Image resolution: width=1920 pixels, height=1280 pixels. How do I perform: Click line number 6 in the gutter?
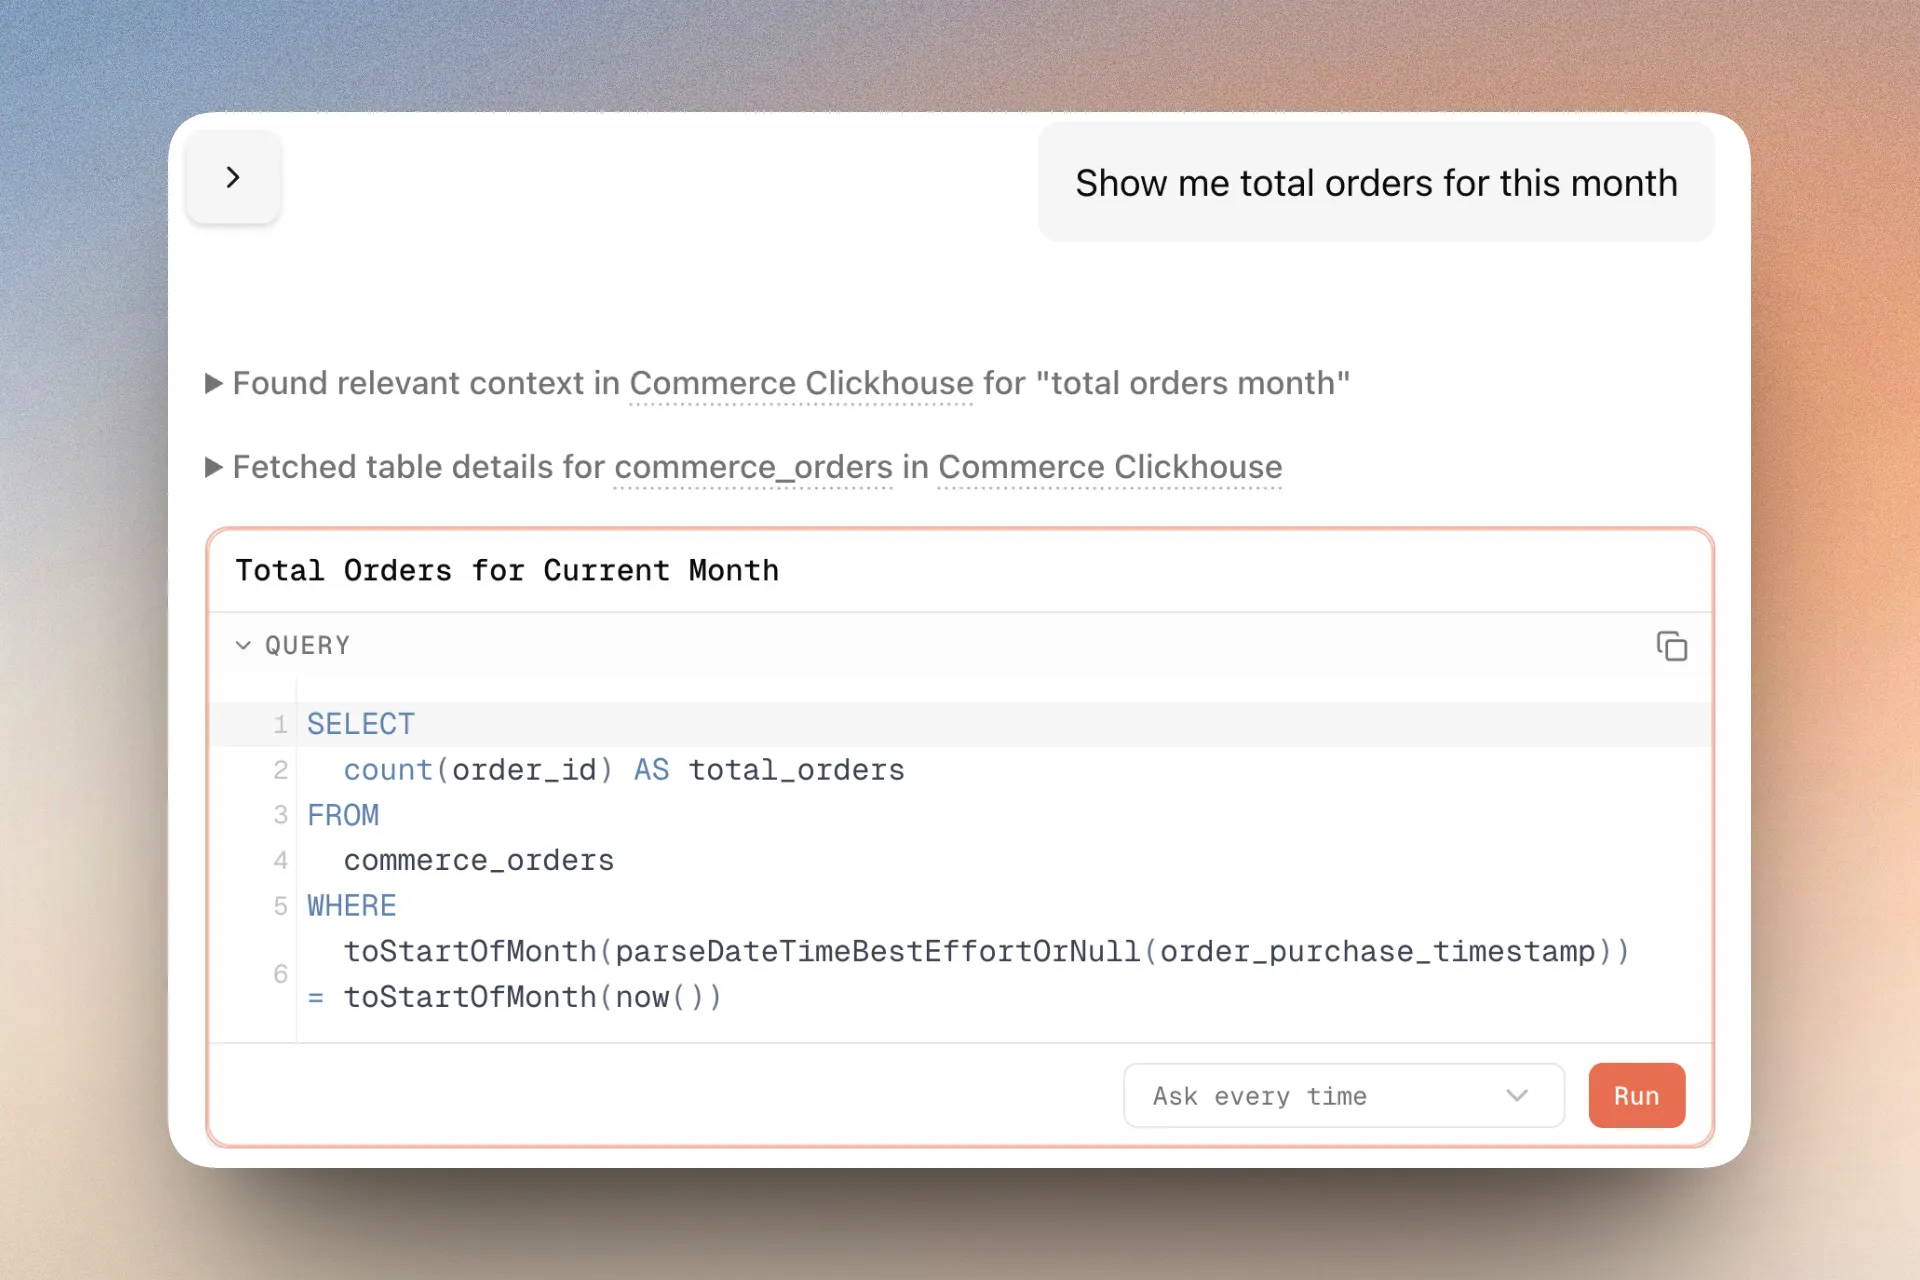(280, 974)
